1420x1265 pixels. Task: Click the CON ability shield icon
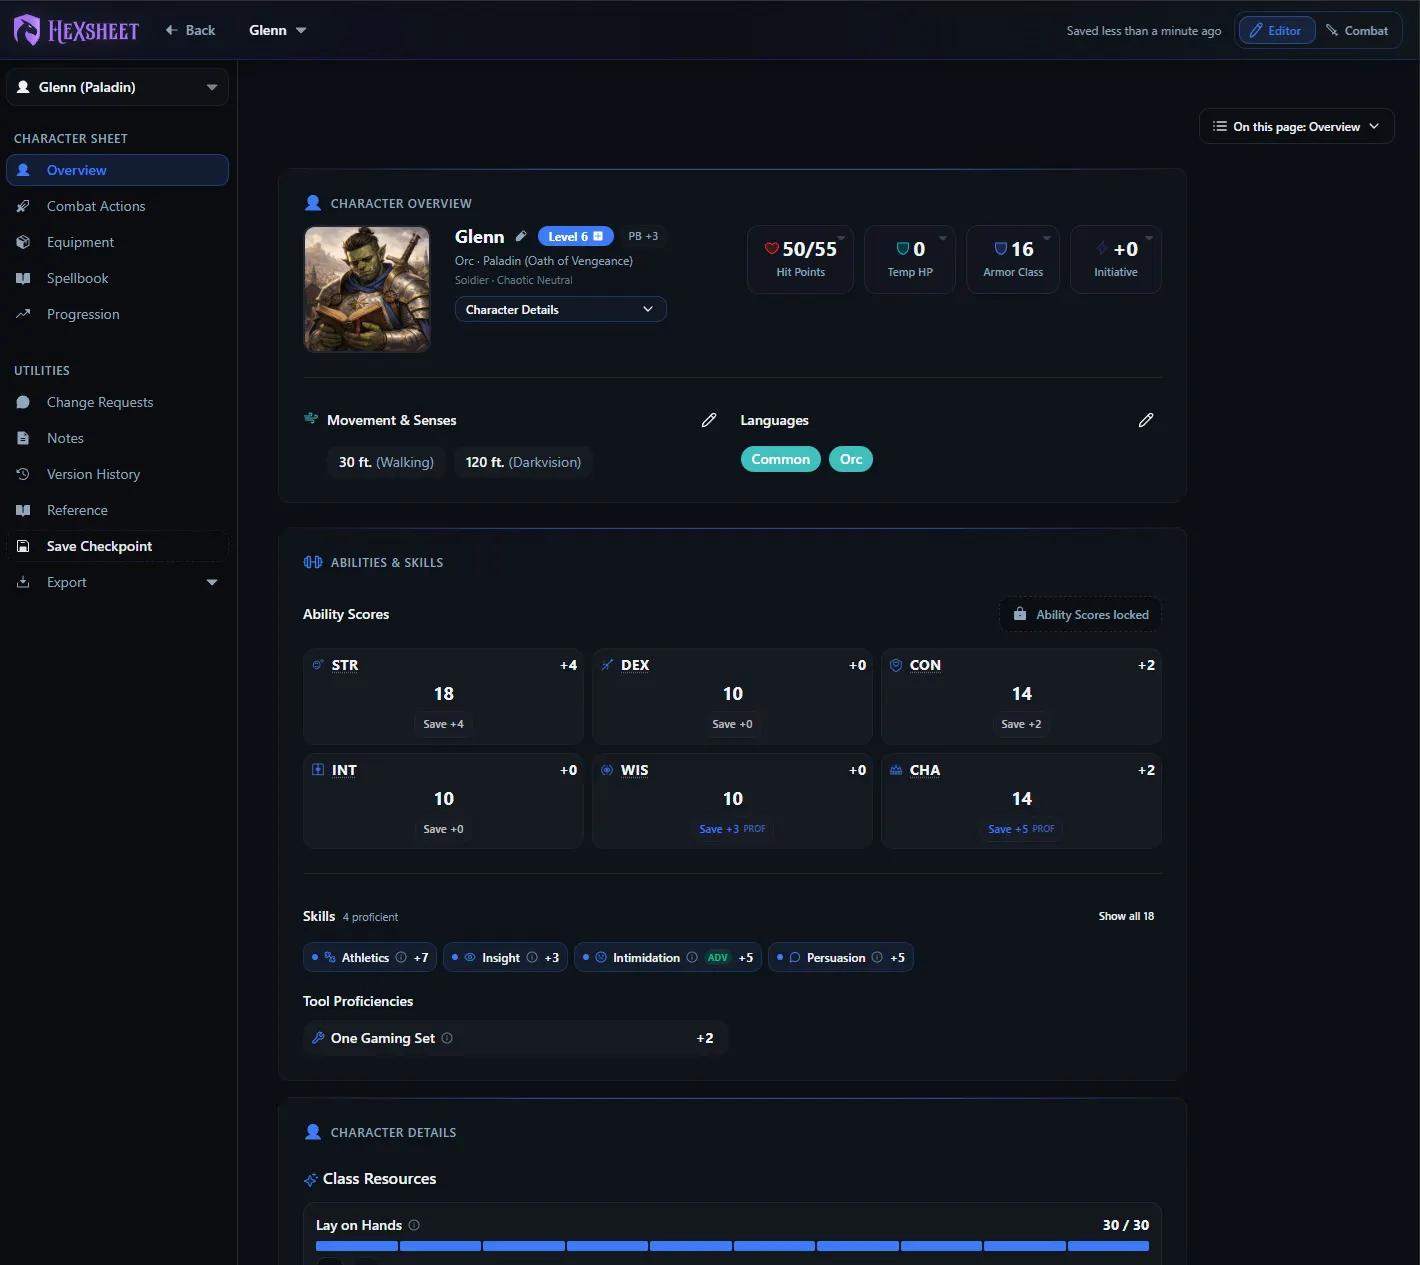(x=896, y=665)
